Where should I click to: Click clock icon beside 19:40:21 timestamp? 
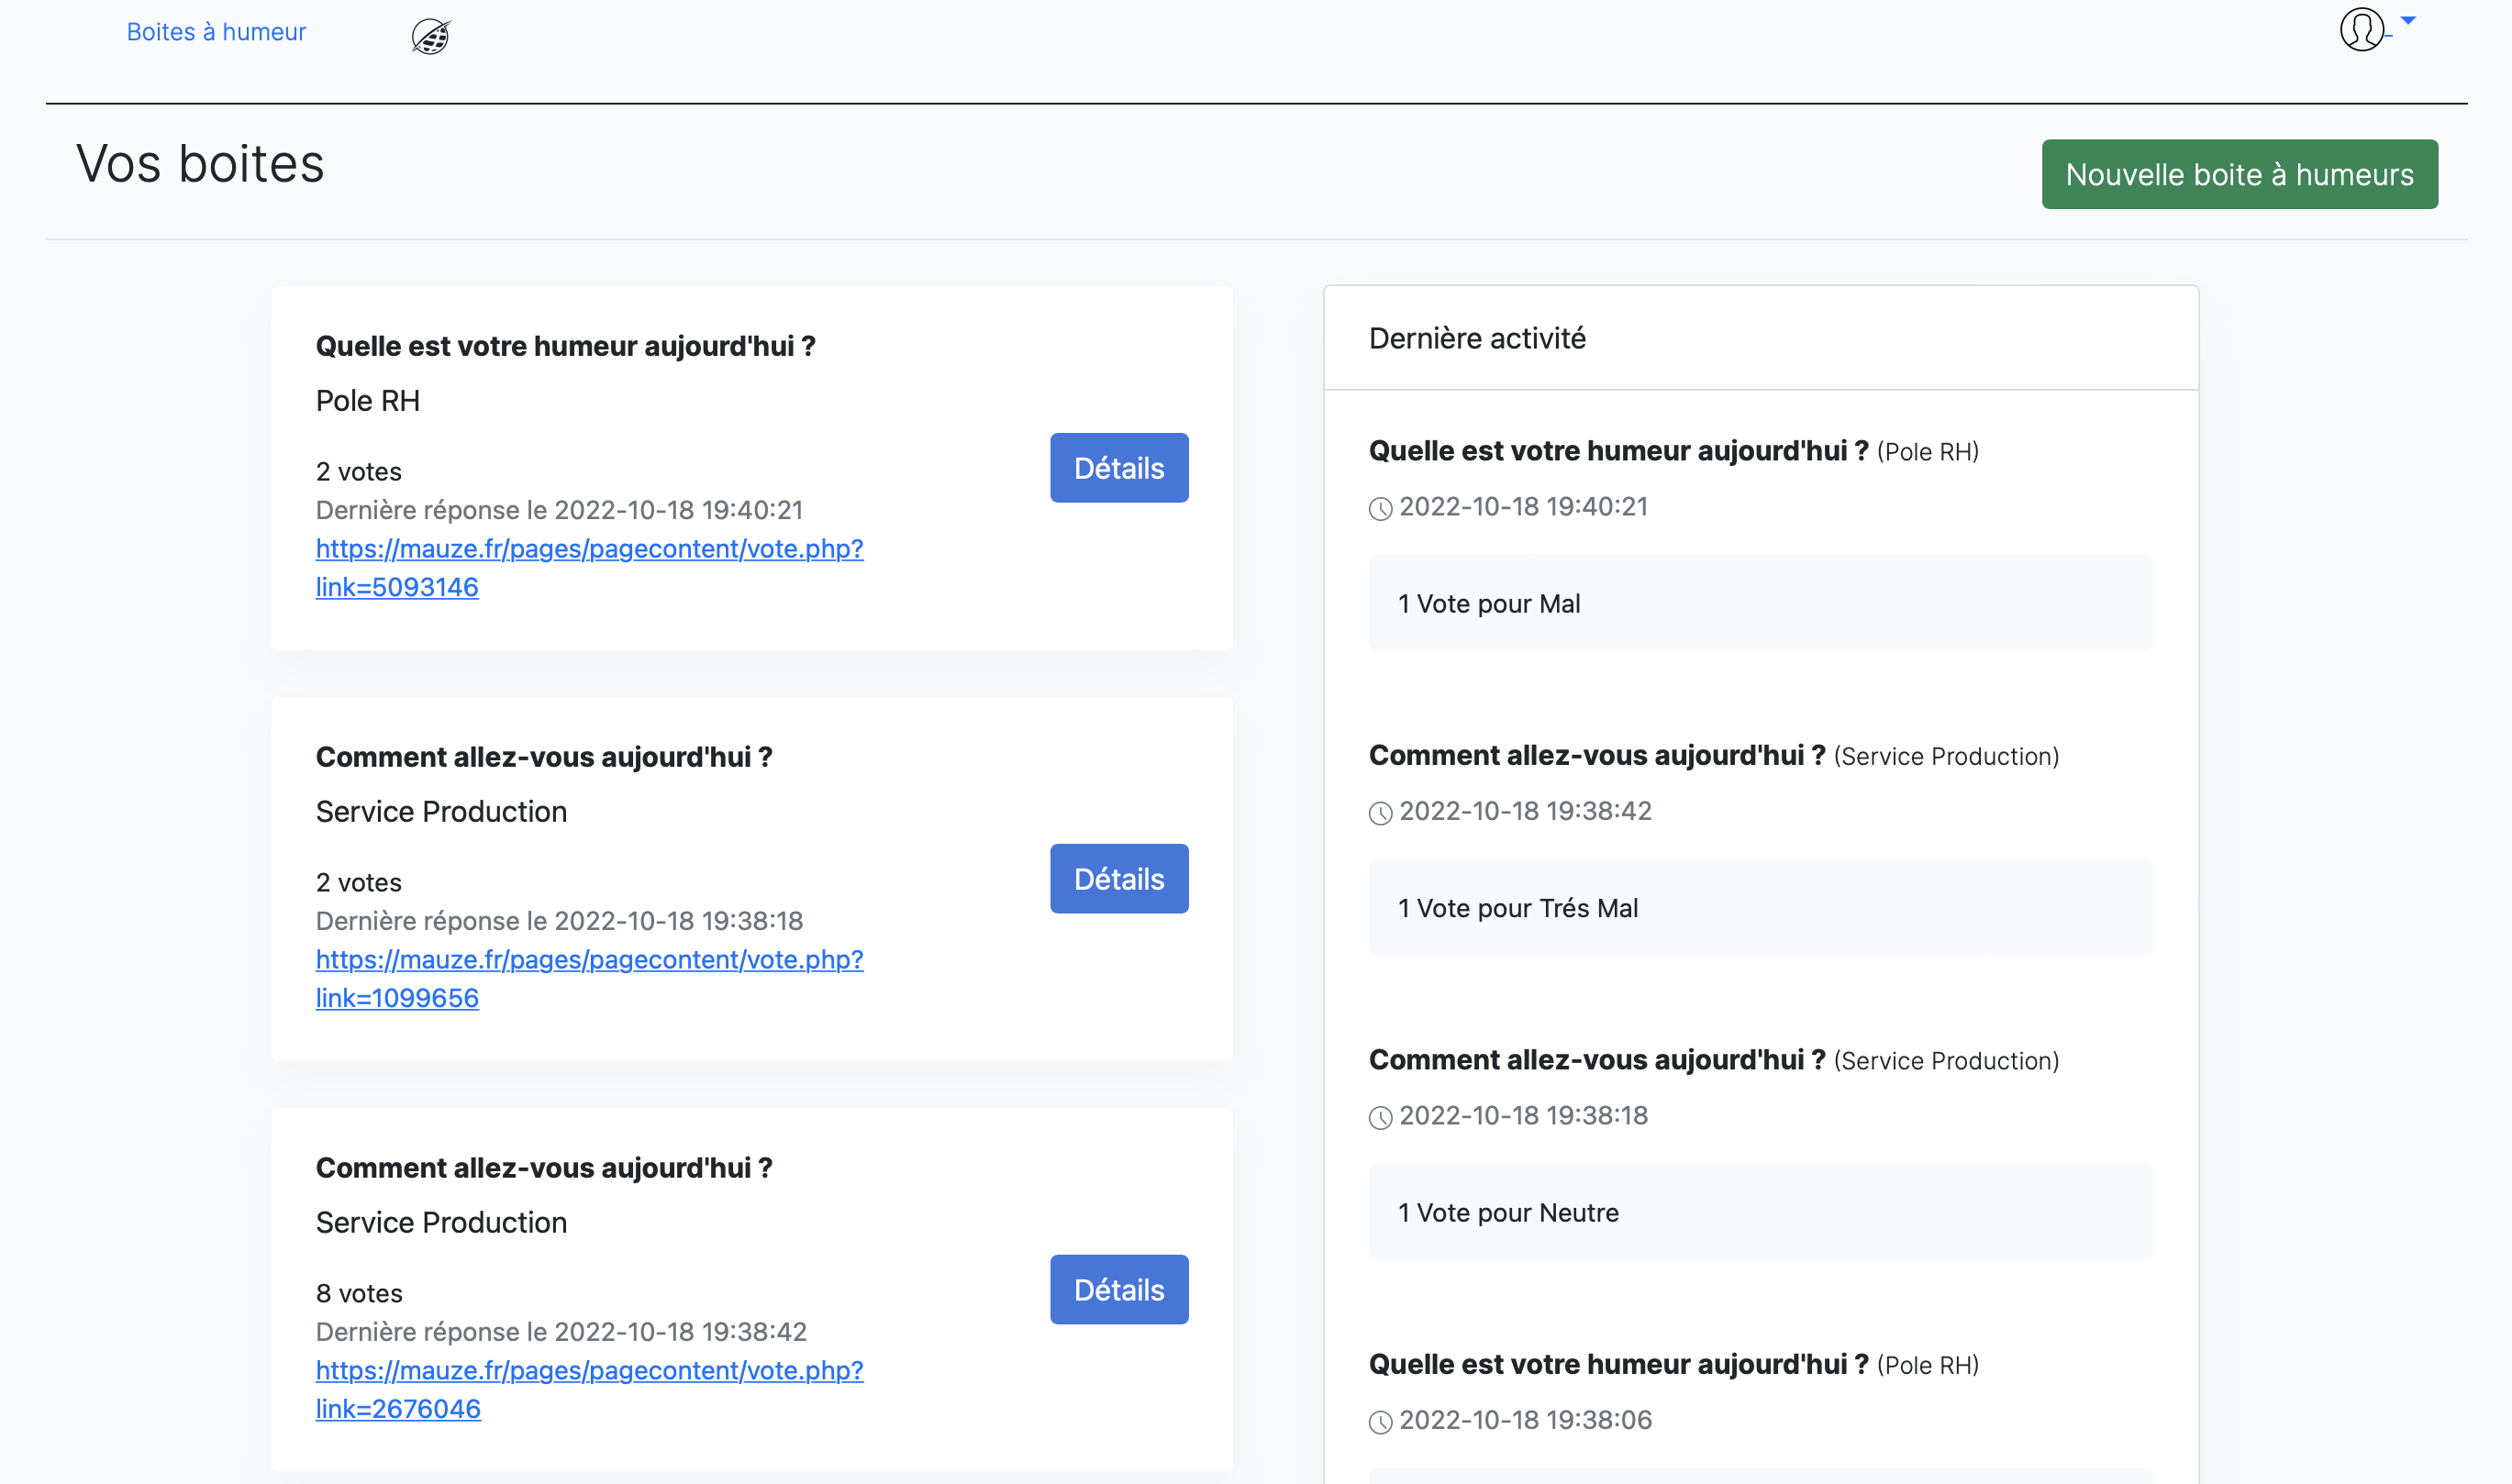coord(1380,509)
